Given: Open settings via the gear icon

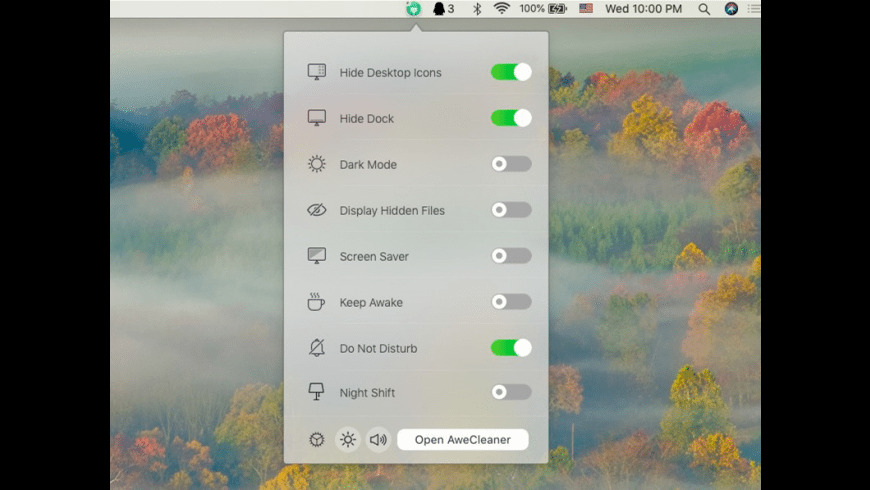Looking at the screenshot, I should click(317, 439).
